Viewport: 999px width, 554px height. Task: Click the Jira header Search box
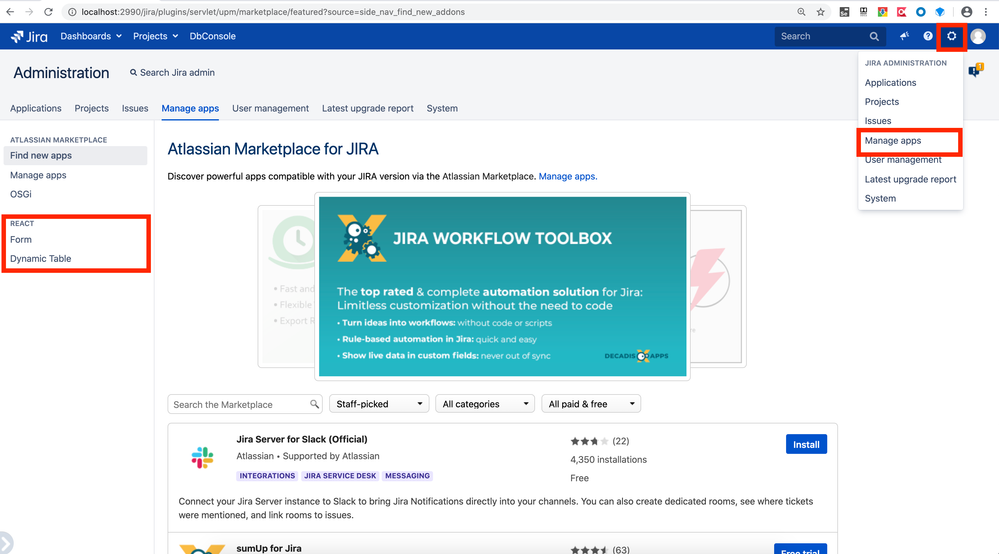coord(830,36)
